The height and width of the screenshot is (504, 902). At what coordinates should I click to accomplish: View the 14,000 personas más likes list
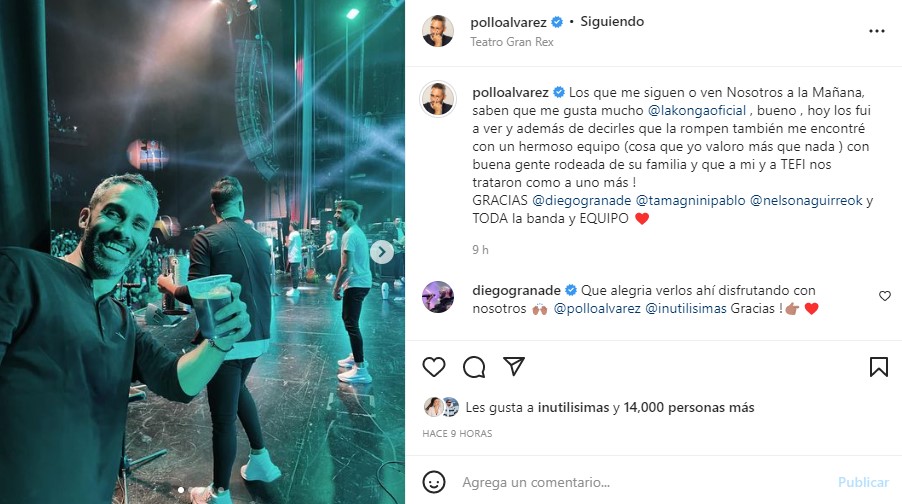(x=689, y=407)
